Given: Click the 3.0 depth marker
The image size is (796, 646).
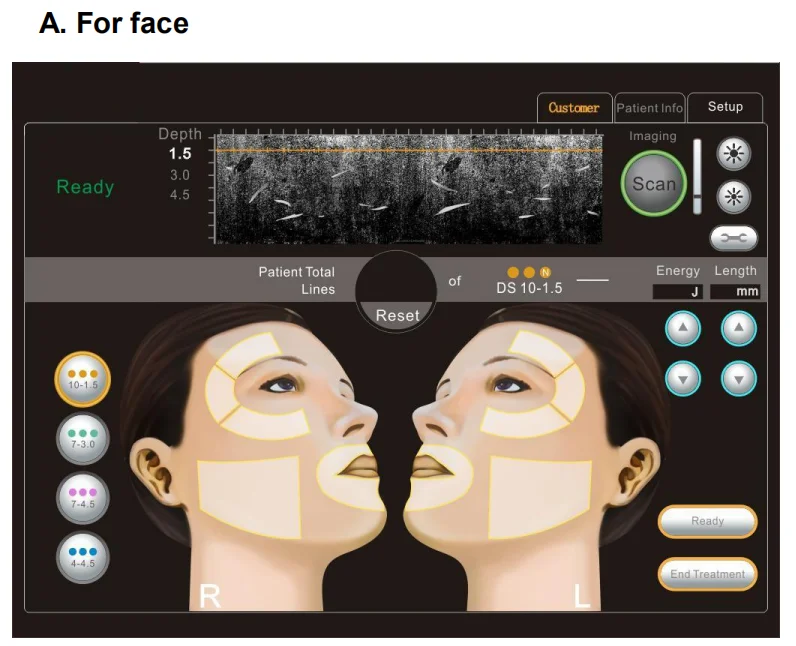Looking at the screenshot, I should tap(180, 175).
